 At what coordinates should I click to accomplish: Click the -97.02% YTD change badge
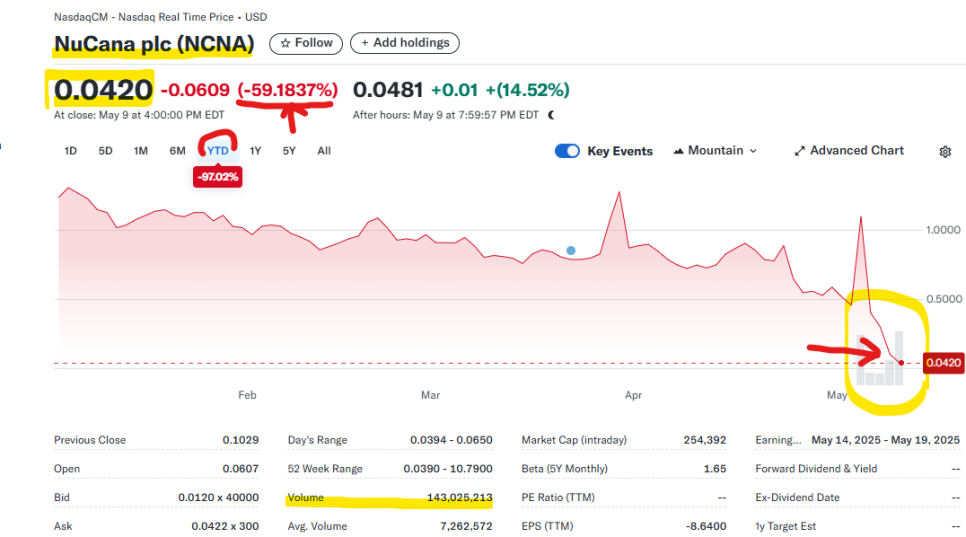click(x=217, y=177)
